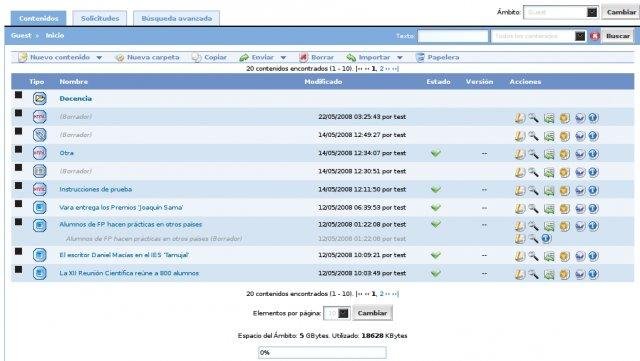Check the box for Vara entrega los Premios
Viewport: 640px width, 361px height.
click(x=18, y=203)
